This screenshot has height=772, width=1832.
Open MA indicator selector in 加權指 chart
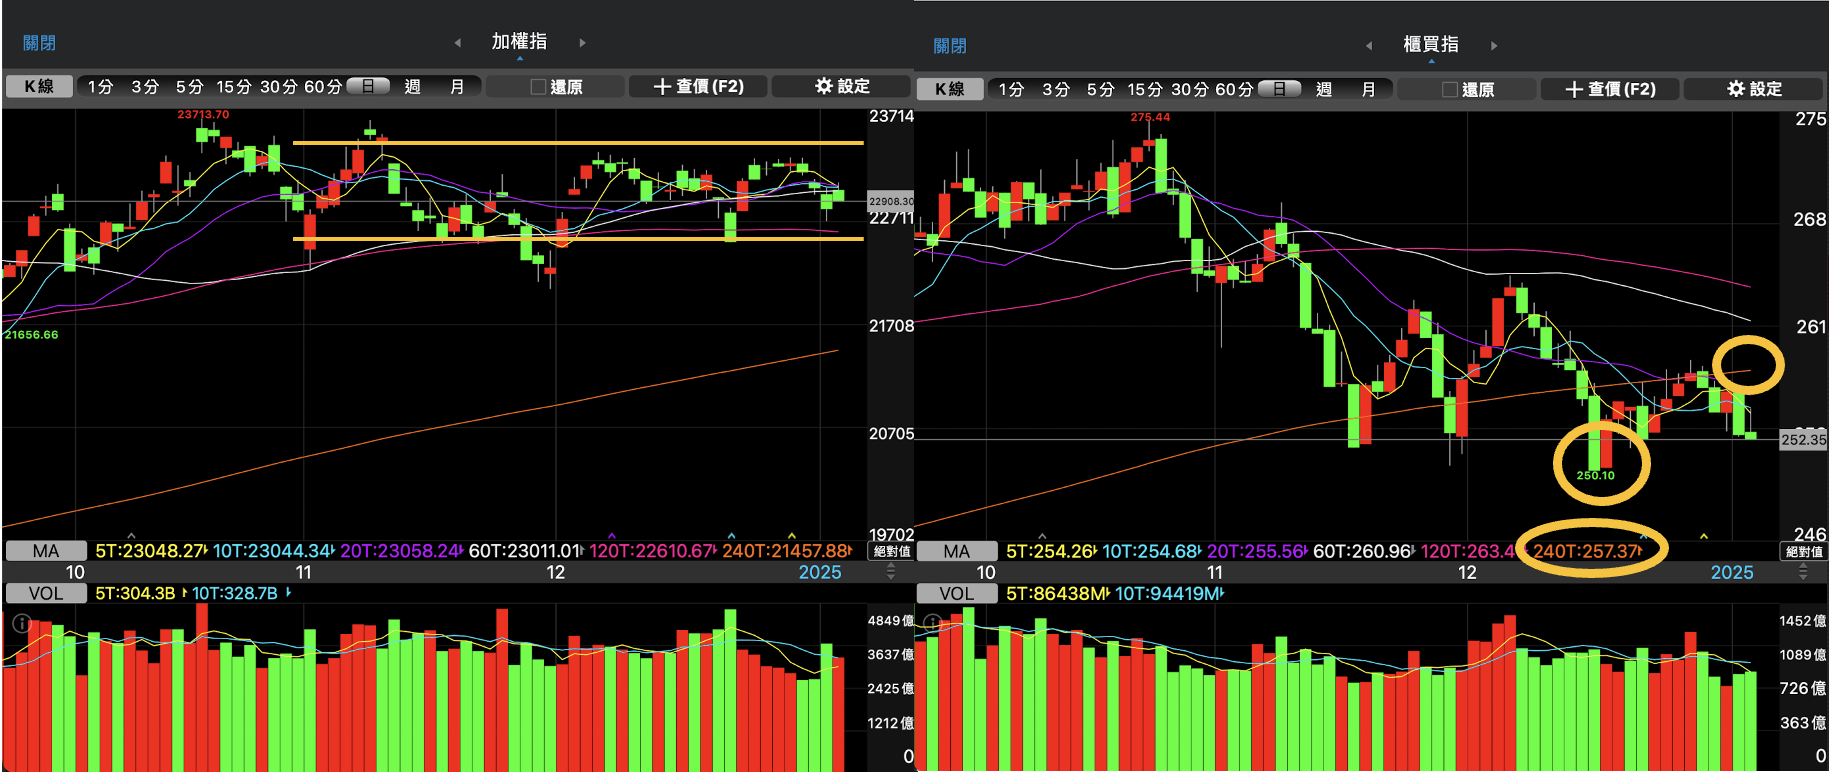coord(45,551)
